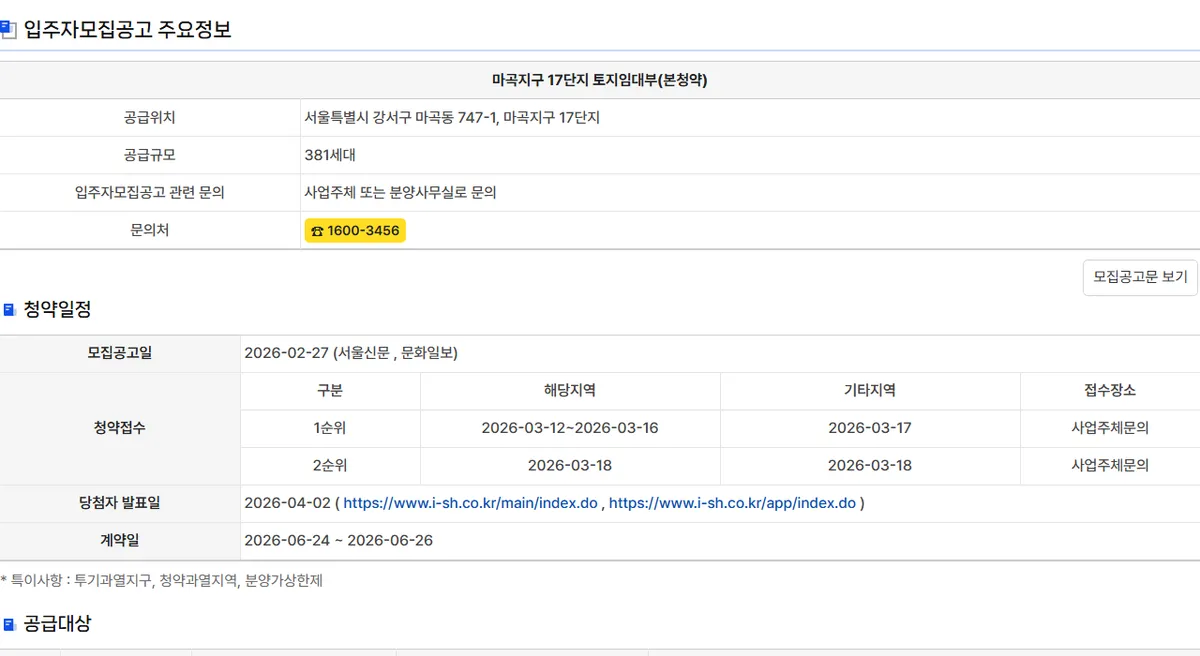The image size is (1200, 656).
Task: Click the 당첨자 발표일 row label
Action: pyautogui.click(x=120, y=503)
